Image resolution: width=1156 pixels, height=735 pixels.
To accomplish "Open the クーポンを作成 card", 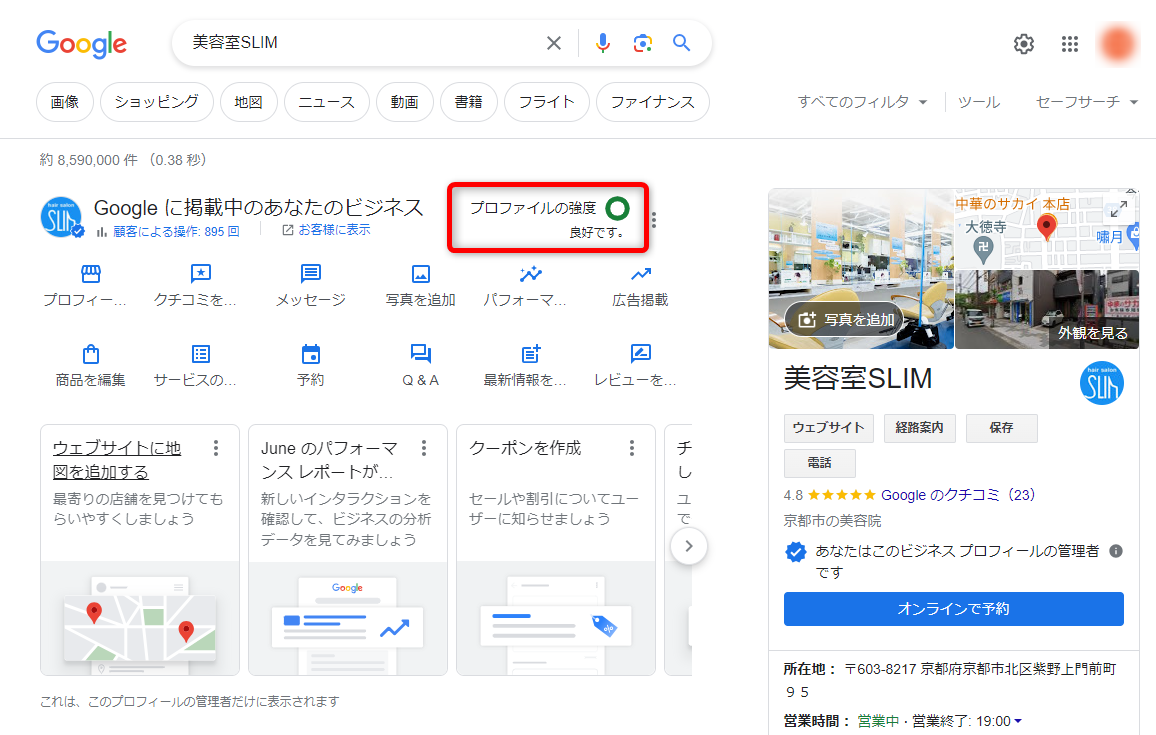I will point(556,550).
